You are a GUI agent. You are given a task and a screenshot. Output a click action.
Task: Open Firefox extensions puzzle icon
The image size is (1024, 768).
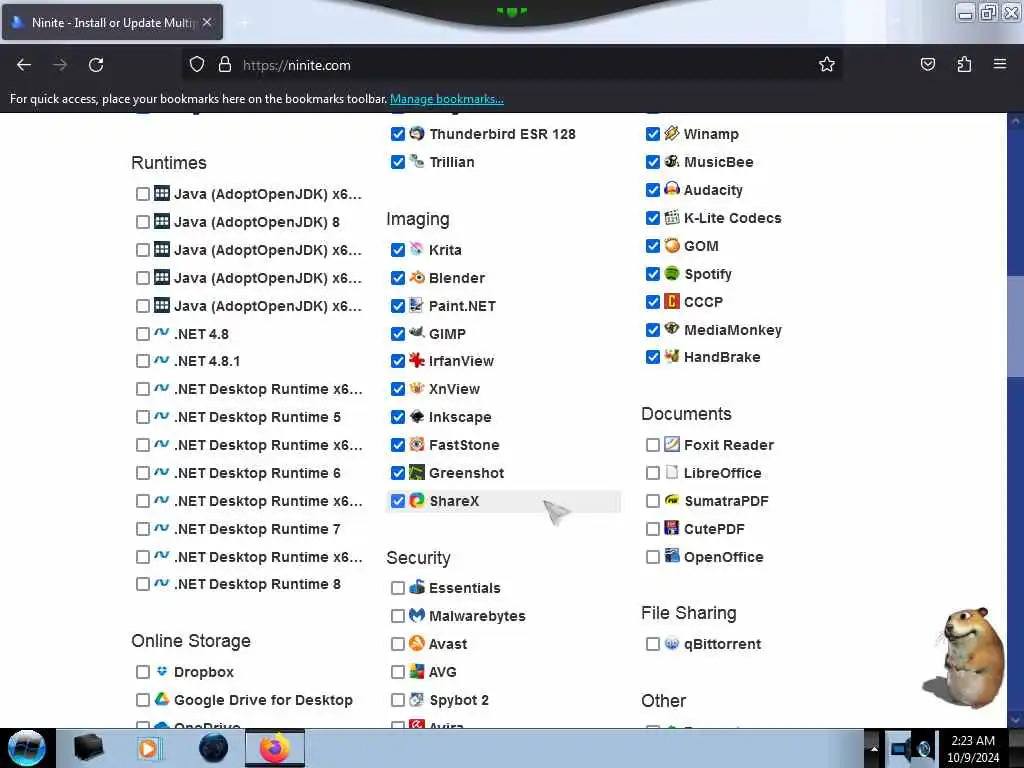coord(964,65)
